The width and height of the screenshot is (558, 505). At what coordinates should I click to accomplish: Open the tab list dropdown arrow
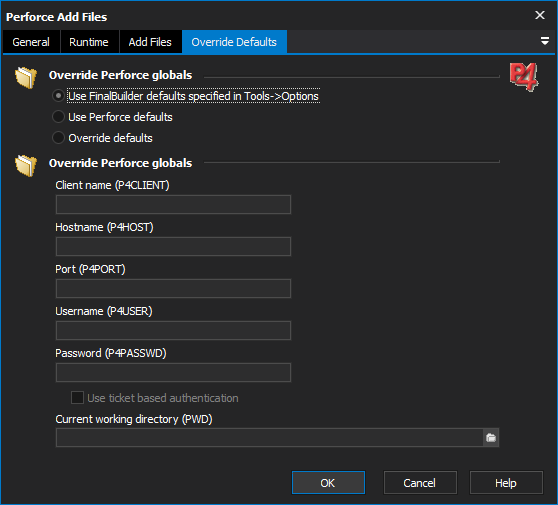click(544, 41)
